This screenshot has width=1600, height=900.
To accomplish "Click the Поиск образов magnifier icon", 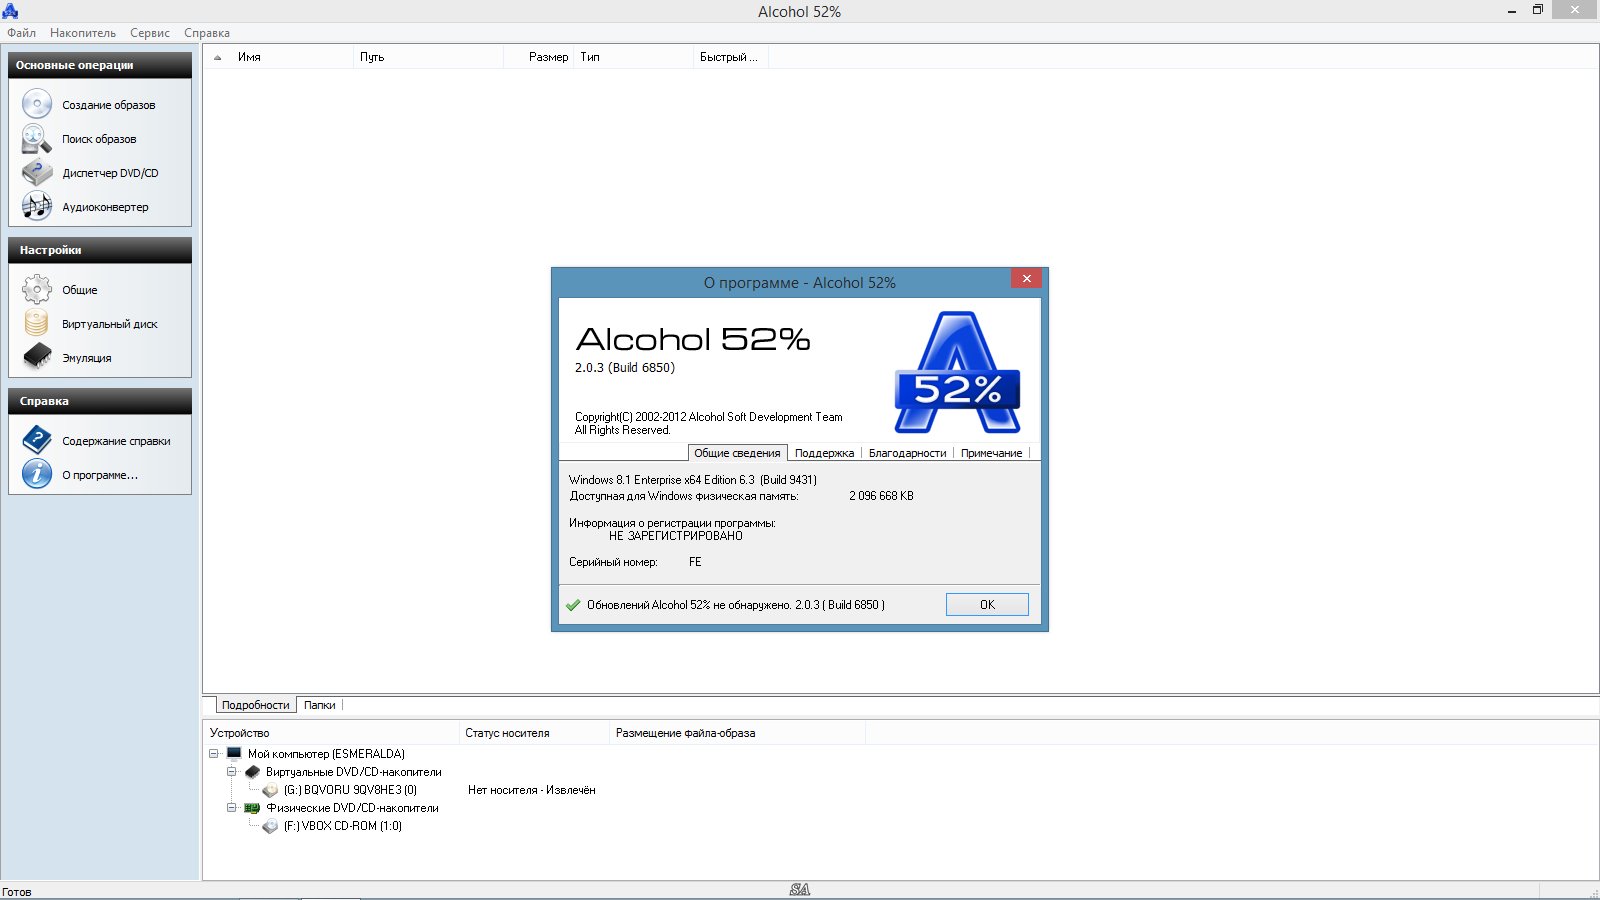I will (37, 139).
